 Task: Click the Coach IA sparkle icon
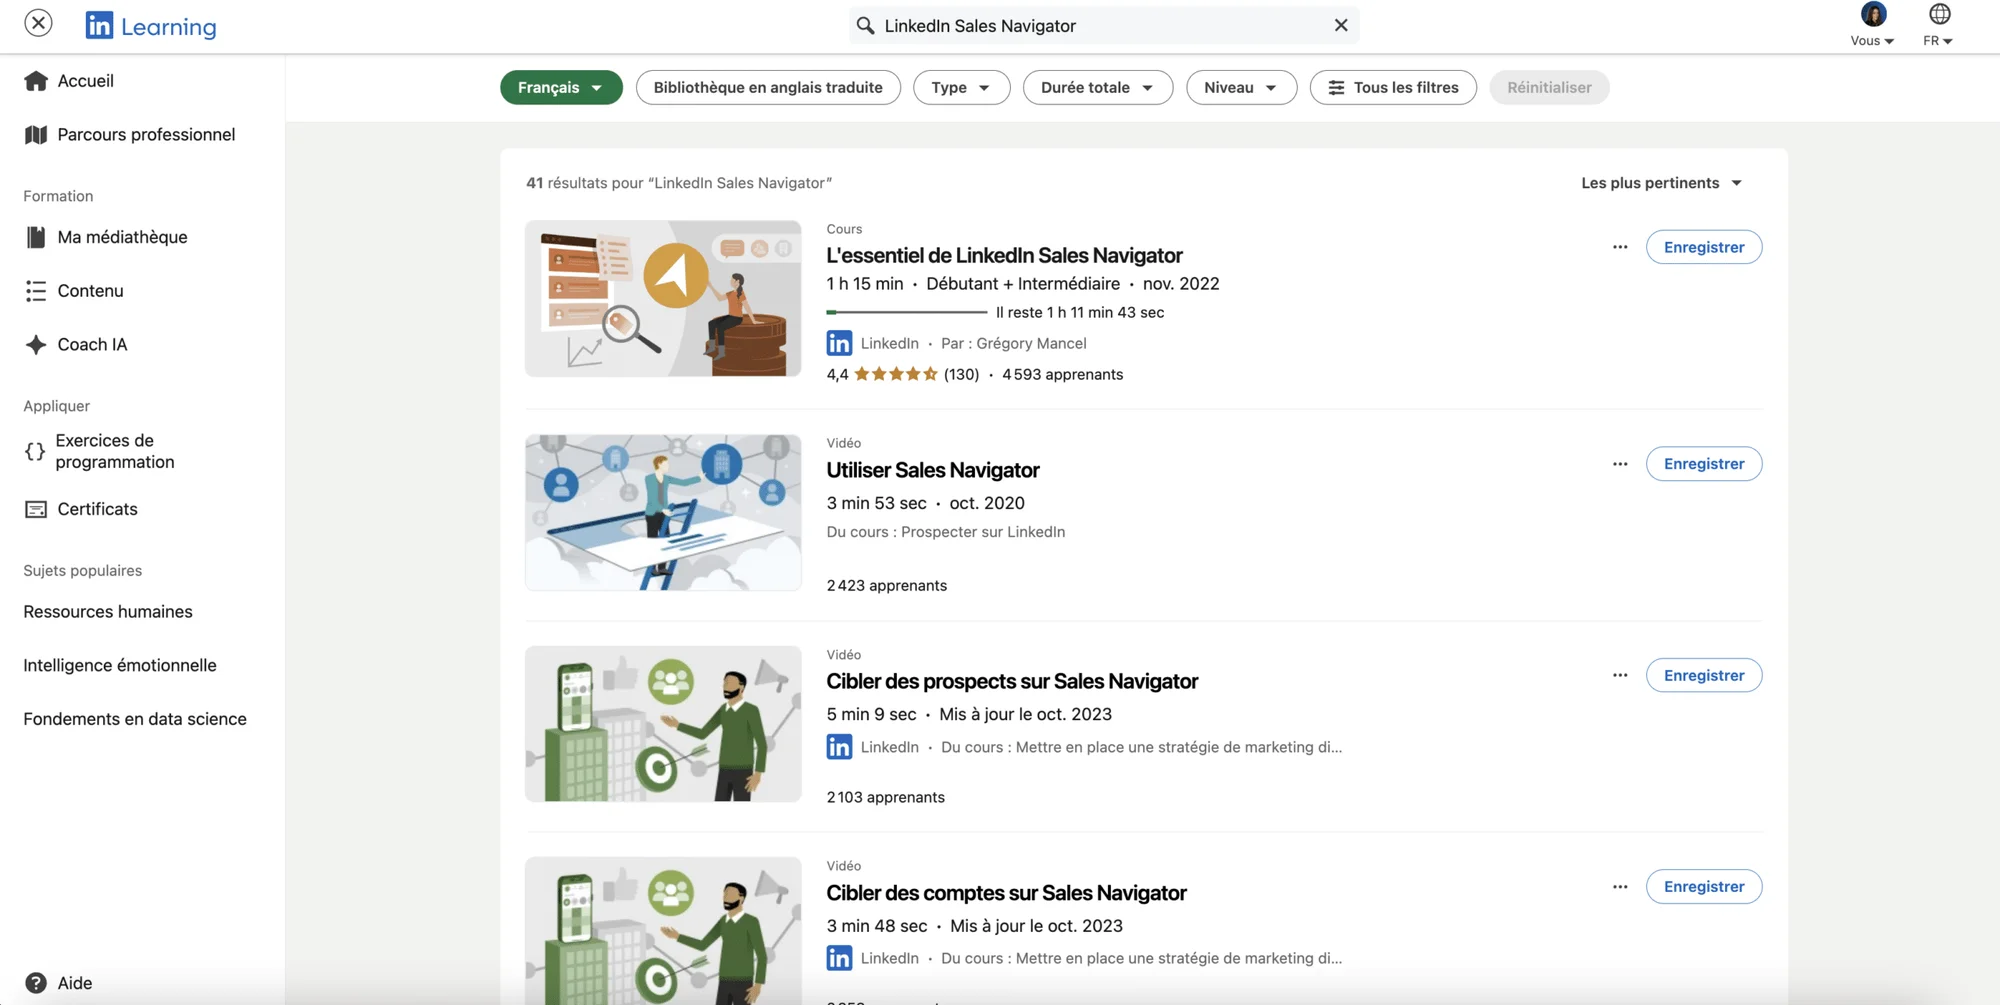coord(36,345)
